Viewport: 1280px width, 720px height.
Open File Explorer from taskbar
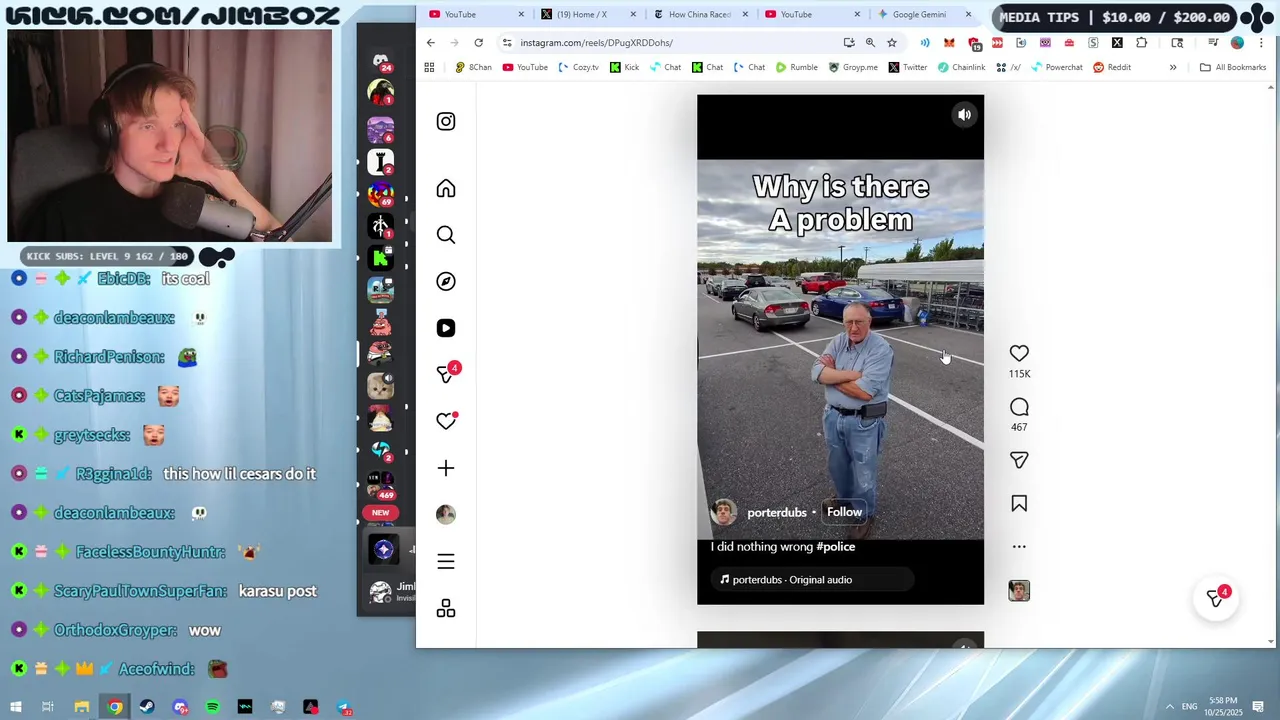pyautogui.click(x=82, y=707)
